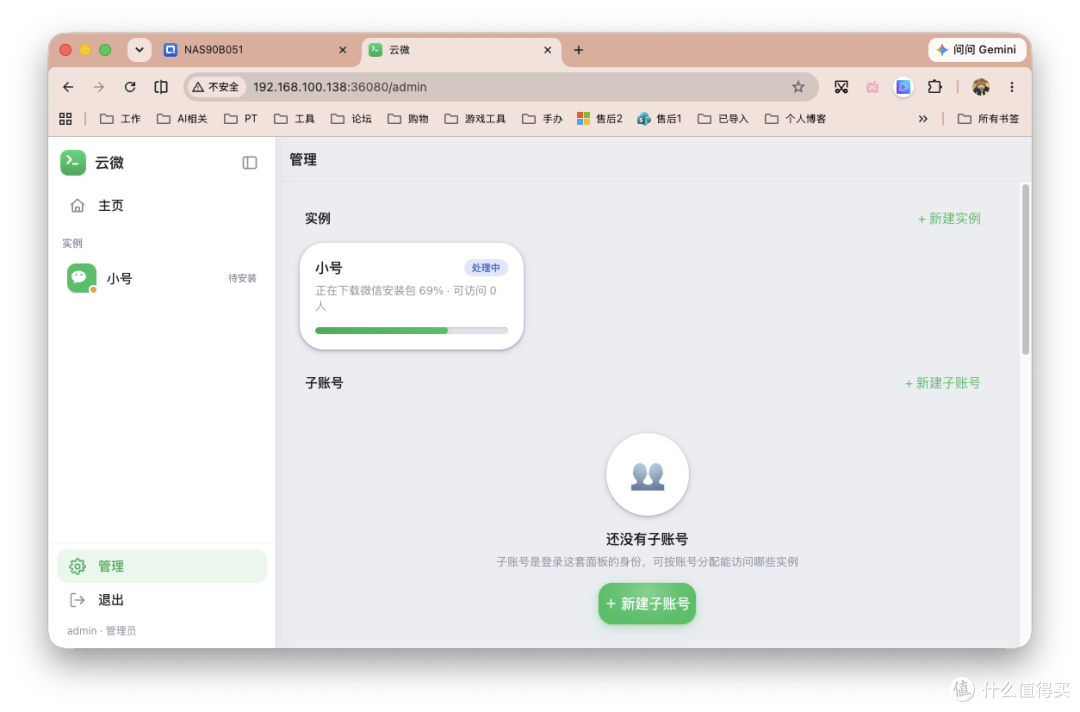Open the 论坛 bookmark folder
This screenshot has height=712, width=1080.
click(x=351, y=118)
